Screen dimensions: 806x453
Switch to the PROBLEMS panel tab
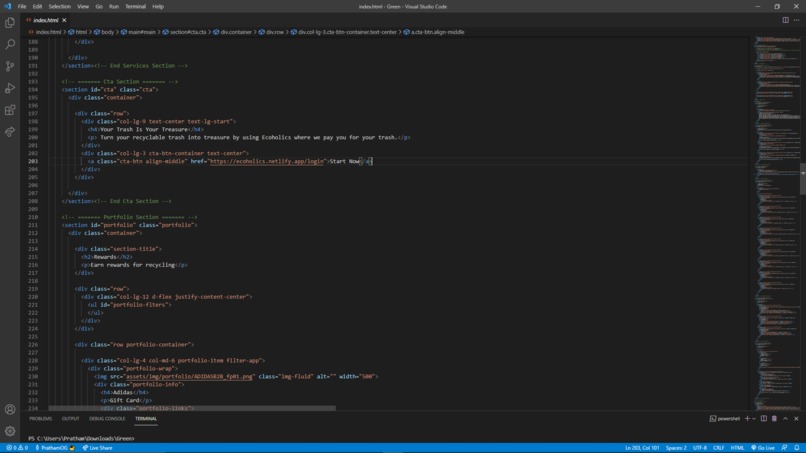tap(41, 419)
